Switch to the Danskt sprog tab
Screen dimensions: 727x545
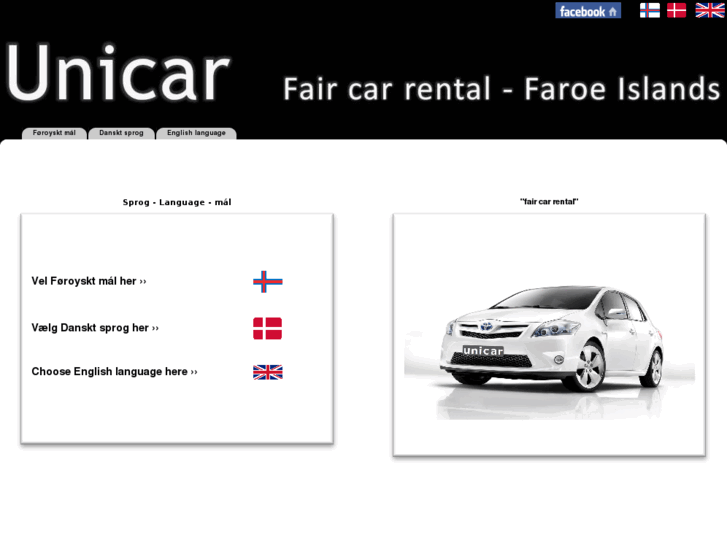(121, 133)
